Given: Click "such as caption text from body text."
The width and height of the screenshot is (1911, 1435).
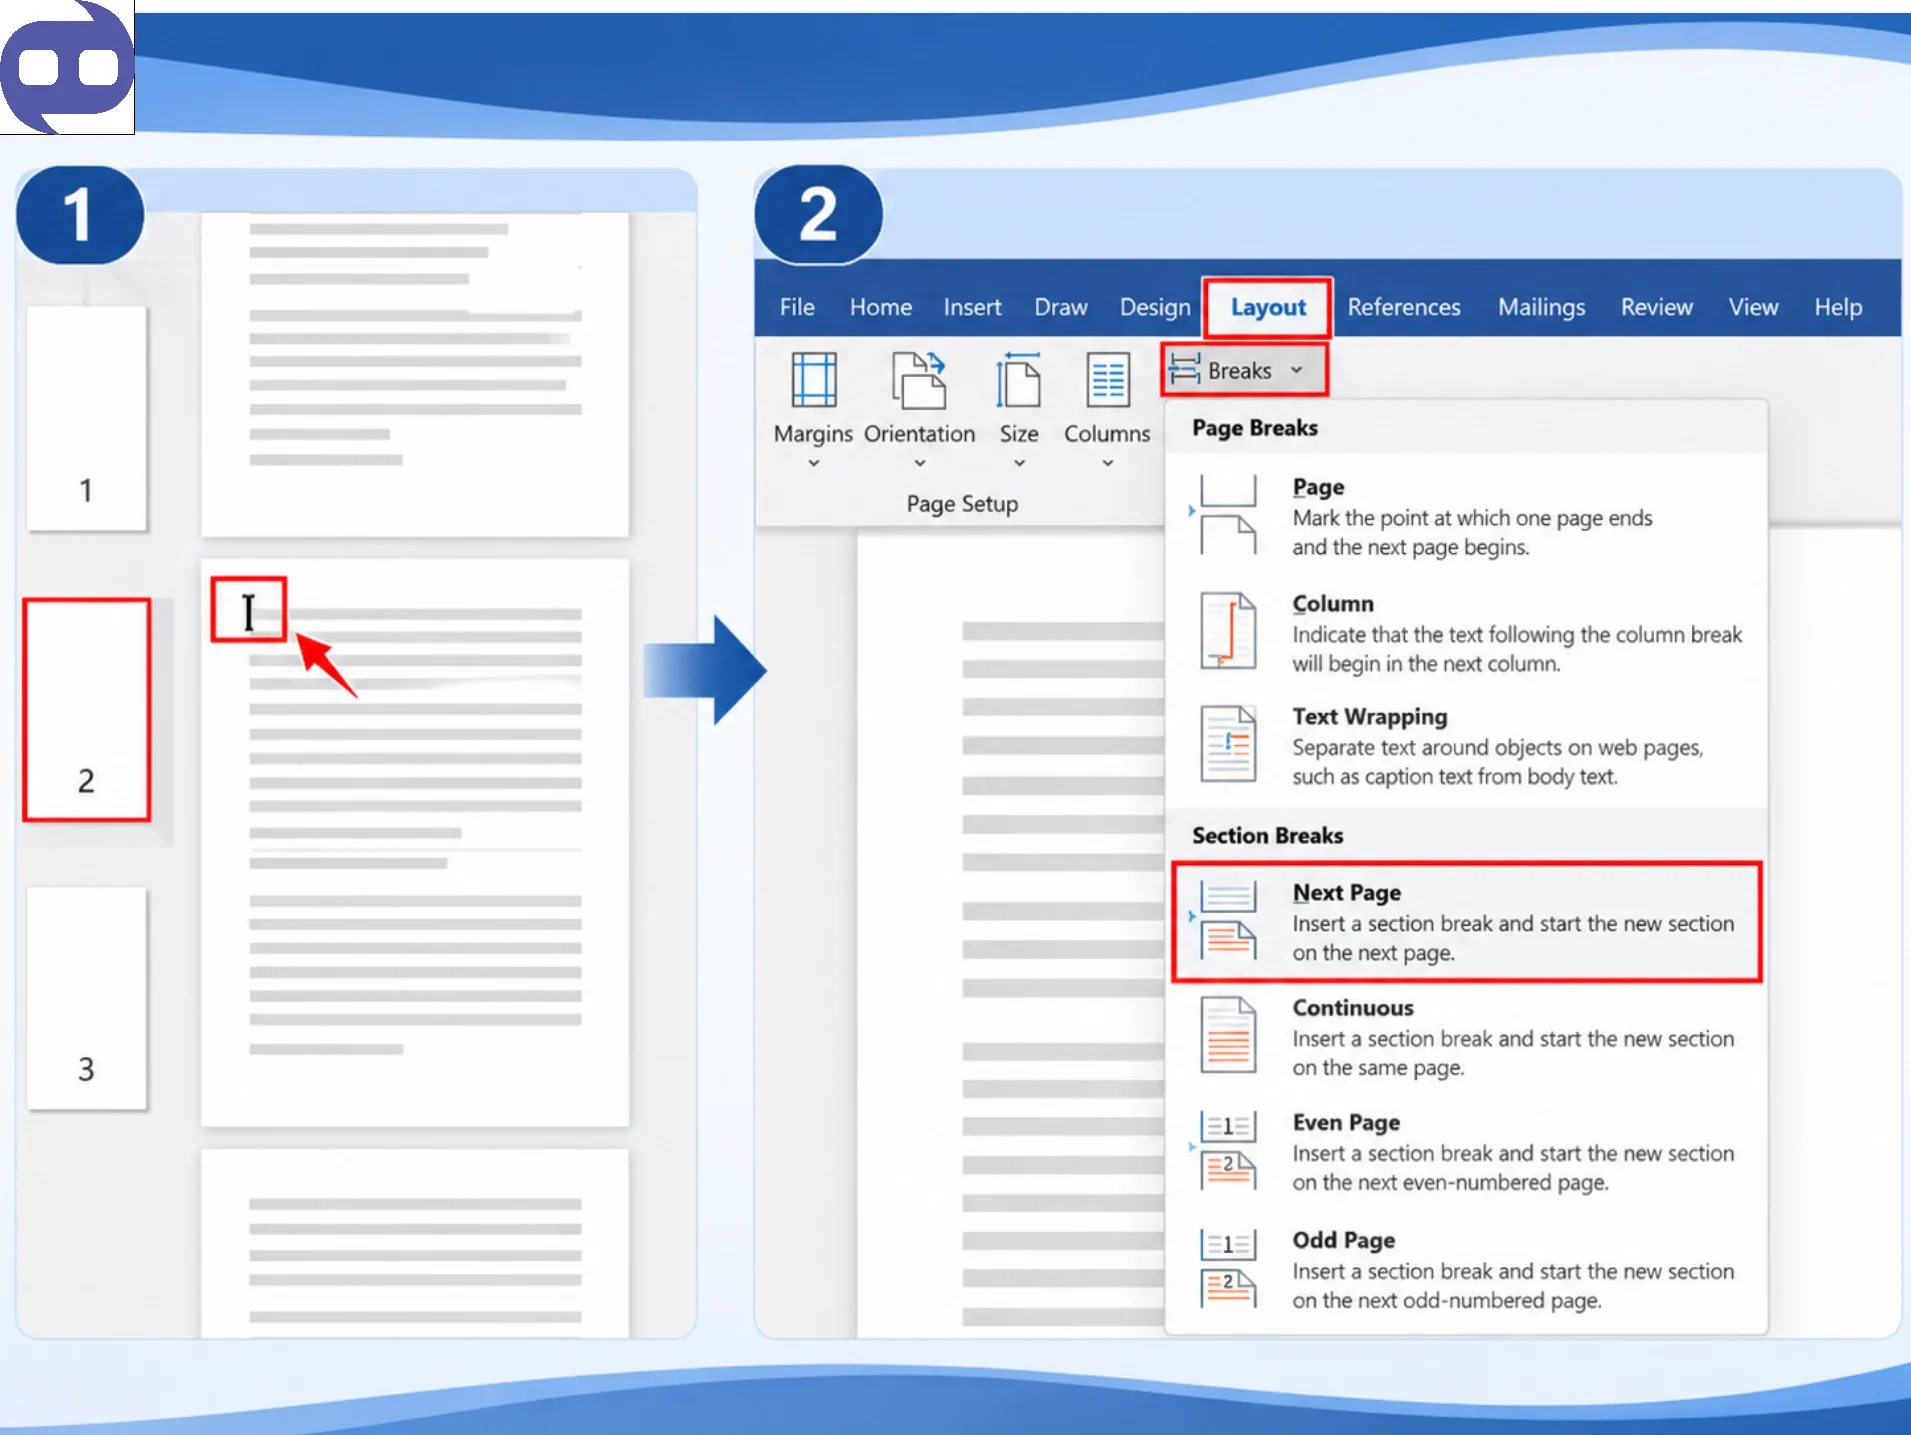Looking at the screenshot, I should point(1454,777).
